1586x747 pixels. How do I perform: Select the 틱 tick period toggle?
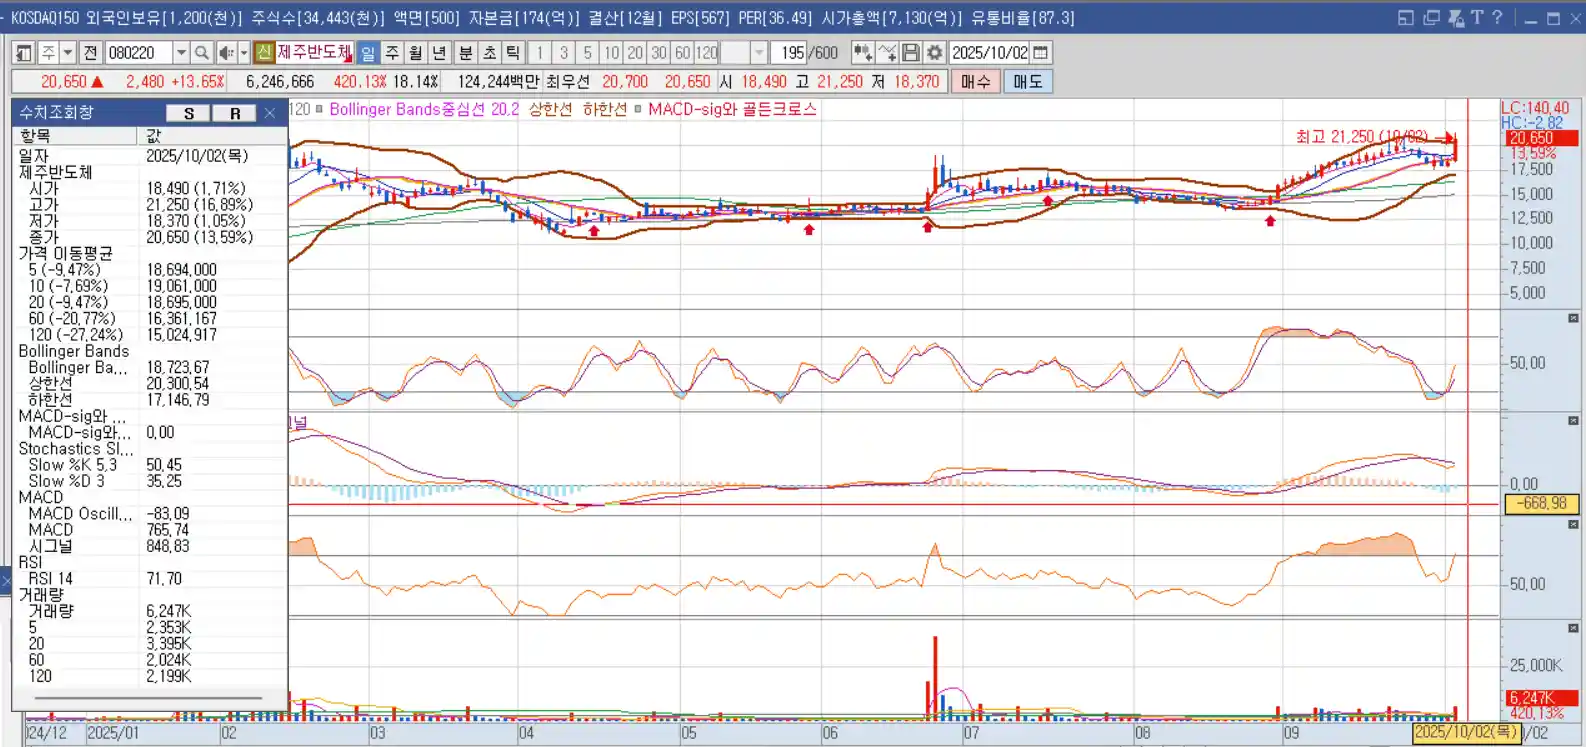pos(513,52)
